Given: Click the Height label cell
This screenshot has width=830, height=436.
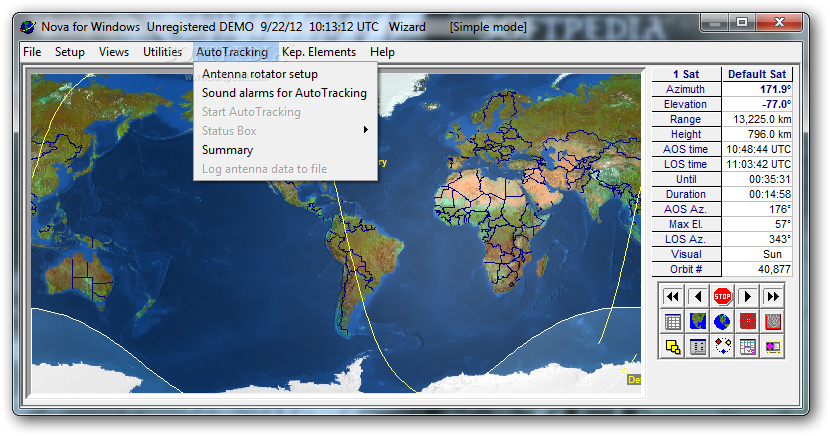Looking at the screenshot, I should pos(686,134).
